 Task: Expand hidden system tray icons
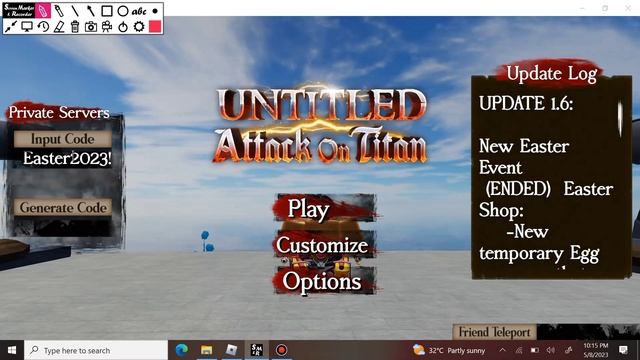coord(502,350)
